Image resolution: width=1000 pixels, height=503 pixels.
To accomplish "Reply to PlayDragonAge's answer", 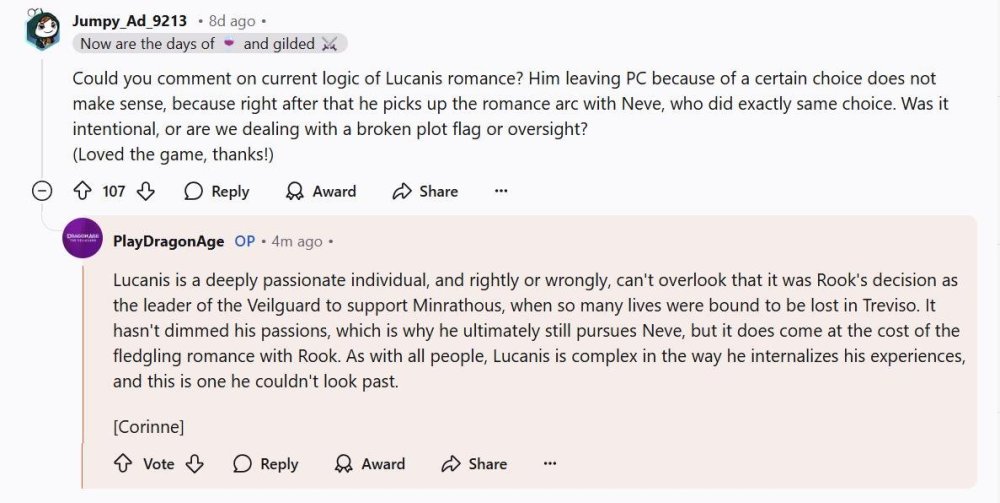I will click(266, 464).
